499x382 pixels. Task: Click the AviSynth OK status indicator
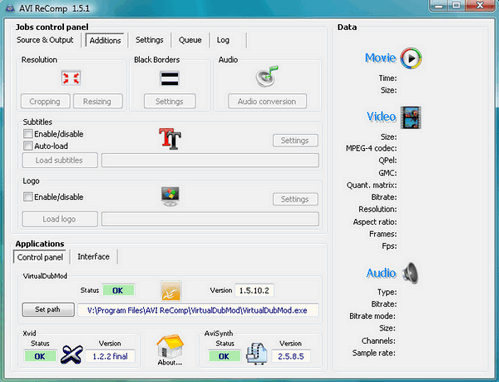tap(224, 356)
